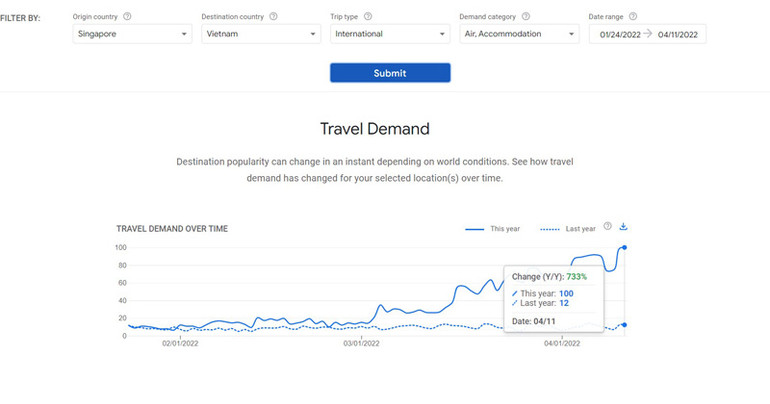The image size is (770, 404).
Task: Click the Date range help icon
Action: (x=633, y=16)
